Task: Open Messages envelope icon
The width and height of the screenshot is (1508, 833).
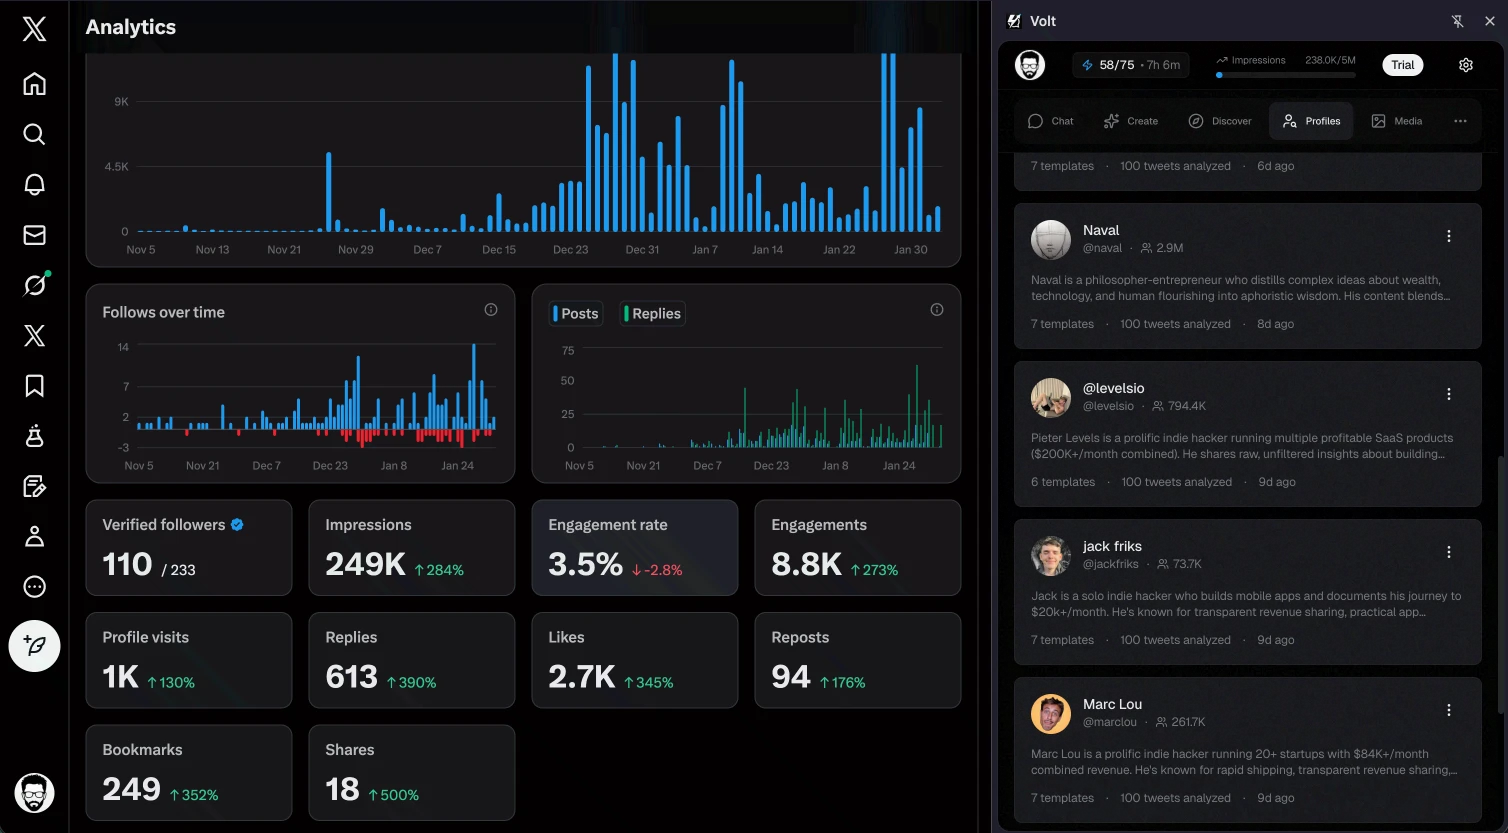Action: click(35, 235)
